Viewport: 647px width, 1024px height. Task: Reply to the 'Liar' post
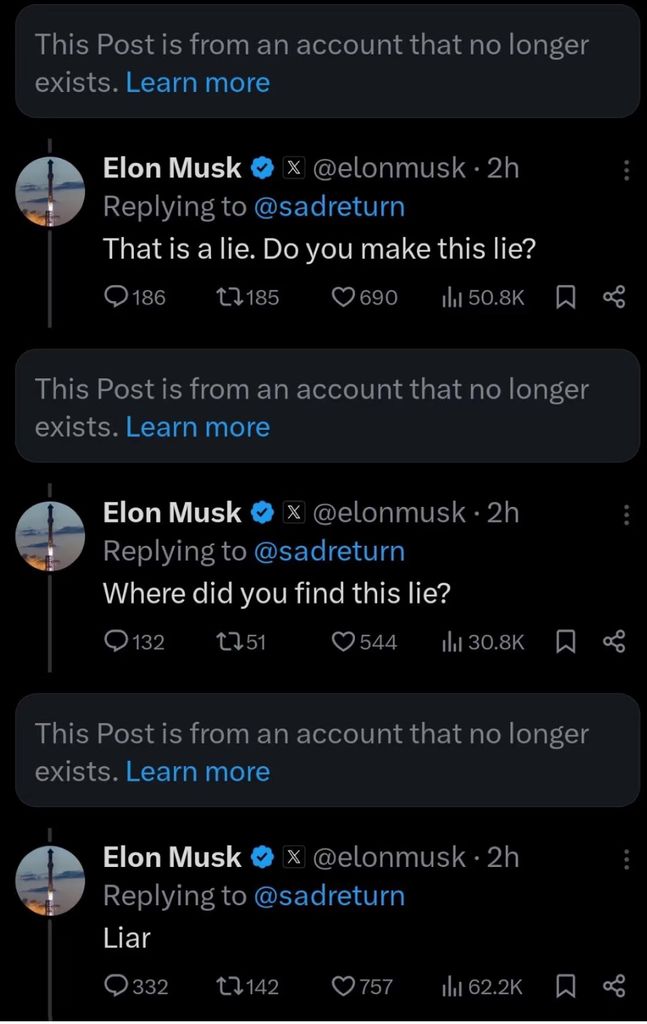[x=118, y=987]
